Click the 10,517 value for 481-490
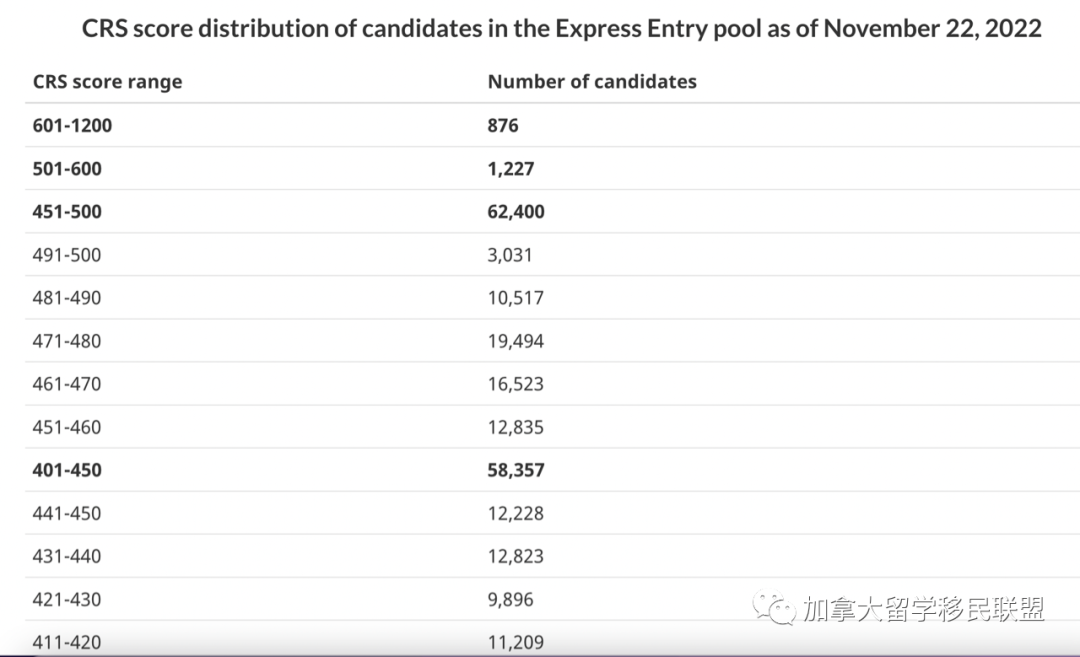This screenshot has height=657, width=1080. click(x=516, y=298)
